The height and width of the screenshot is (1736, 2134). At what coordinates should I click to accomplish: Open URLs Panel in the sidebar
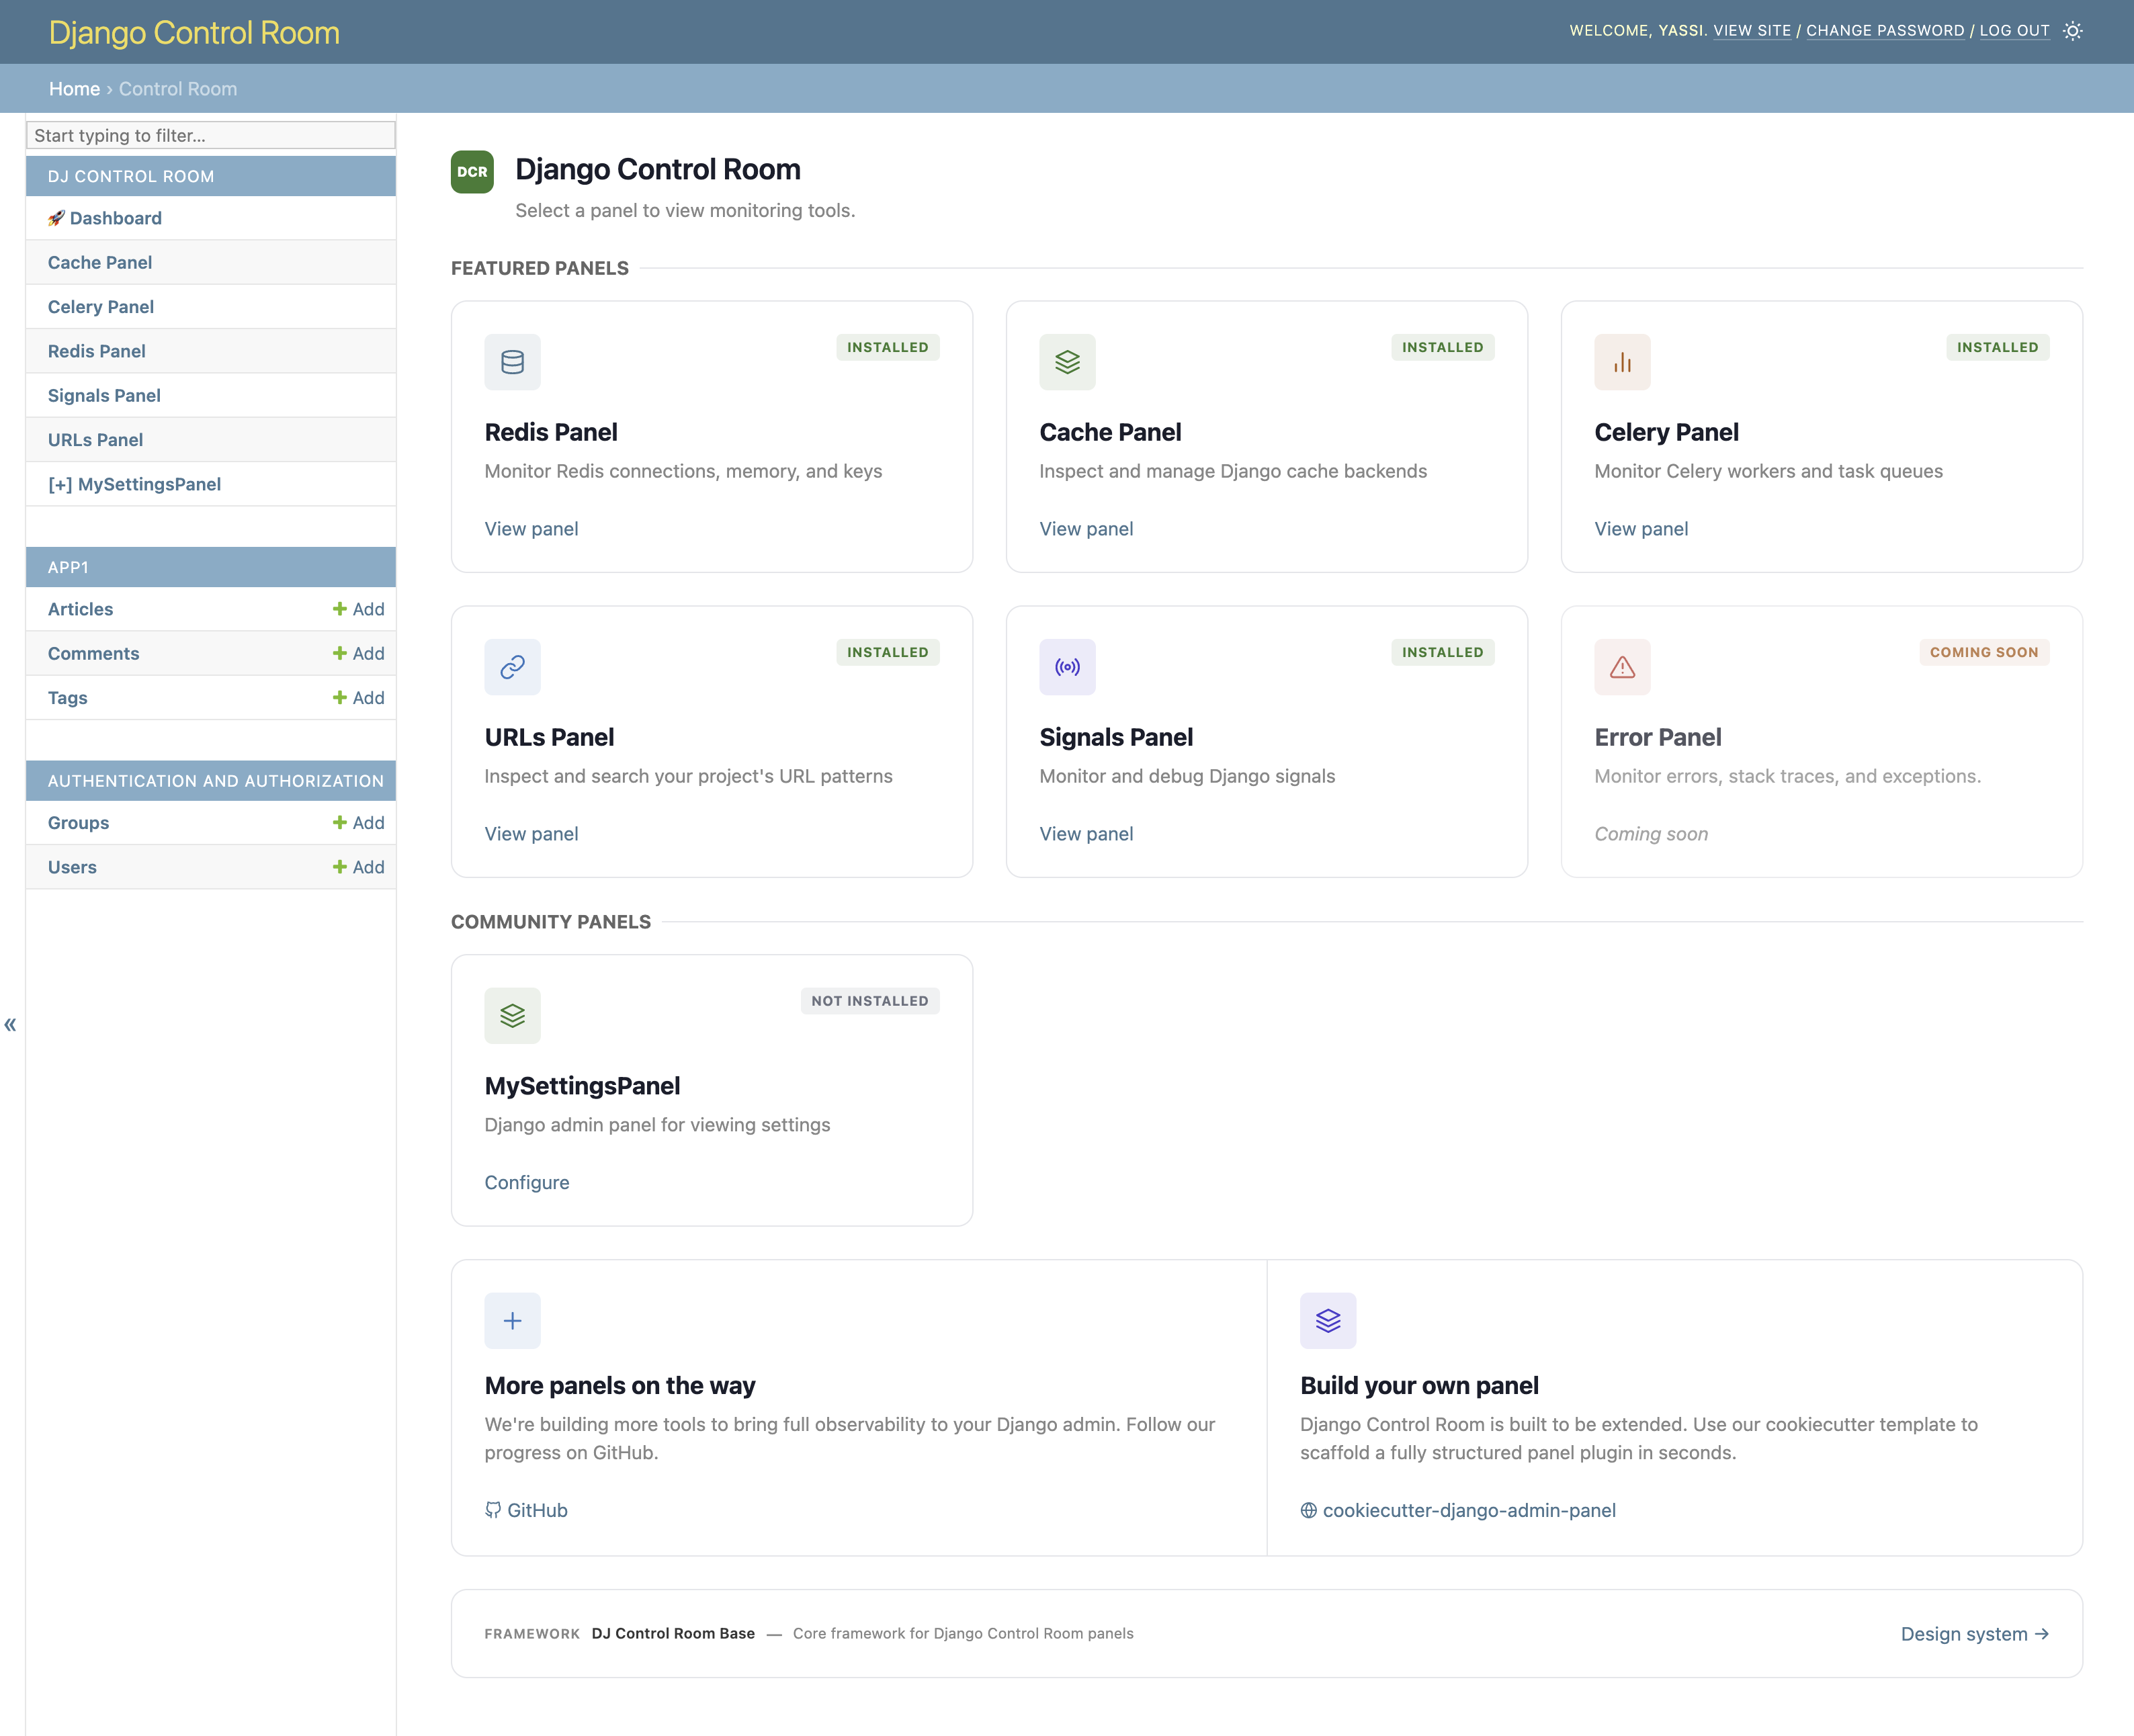[95, 440]
